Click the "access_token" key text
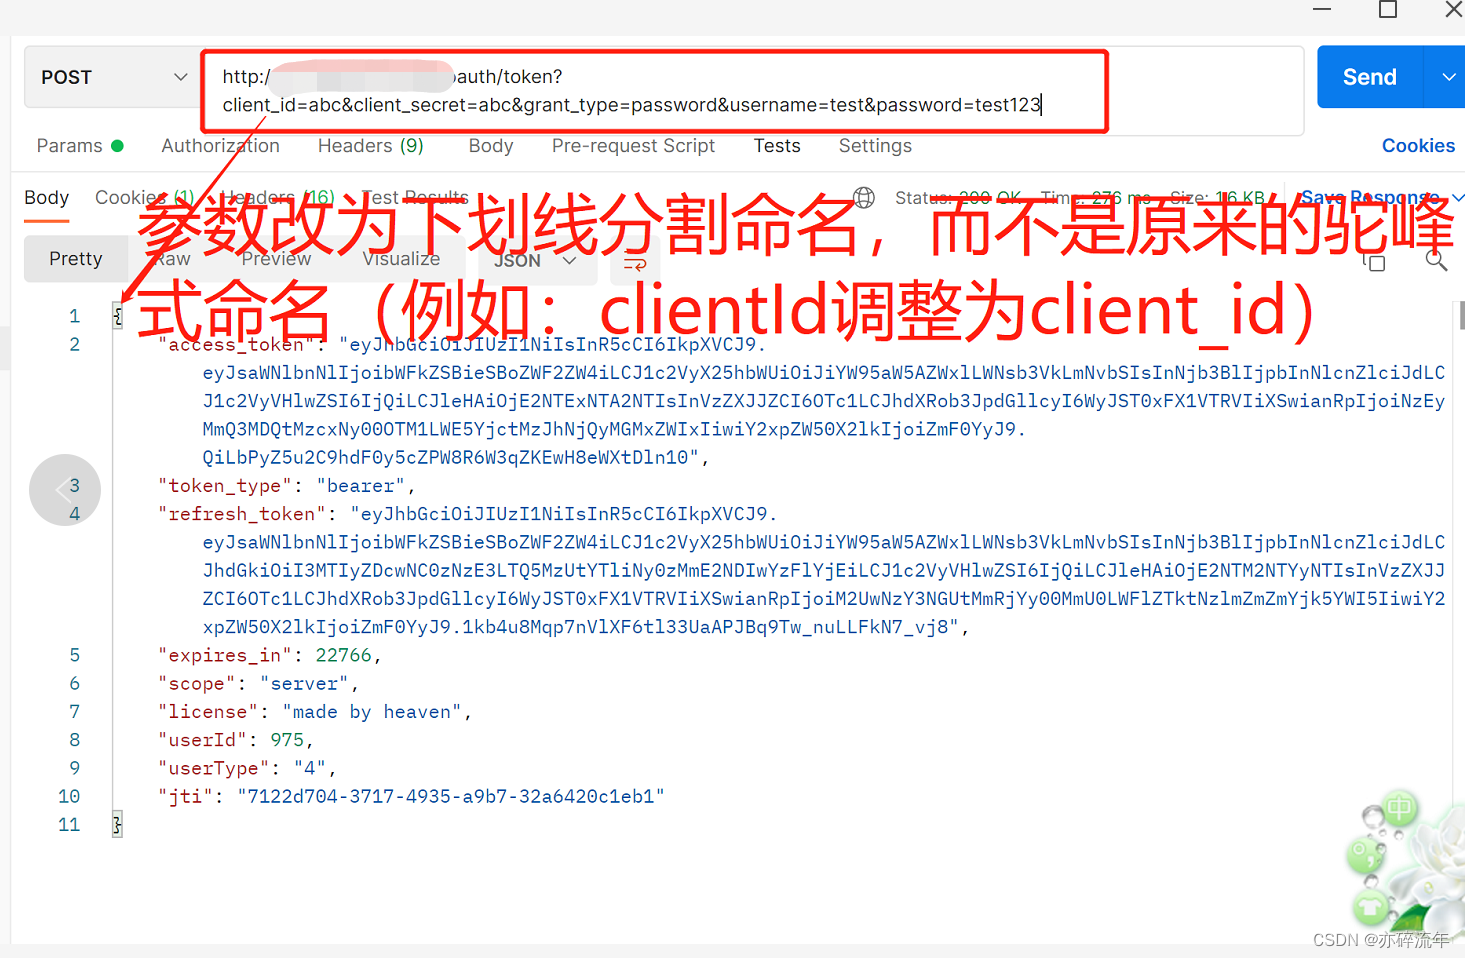The height and width of the screenshot is (958, 1465). pos(236,345)
